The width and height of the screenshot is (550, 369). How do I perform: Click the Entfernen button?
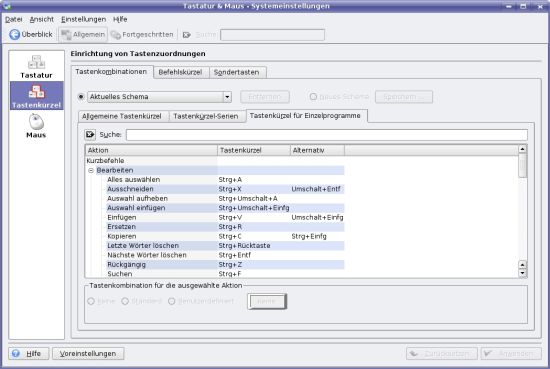point(265,96)
